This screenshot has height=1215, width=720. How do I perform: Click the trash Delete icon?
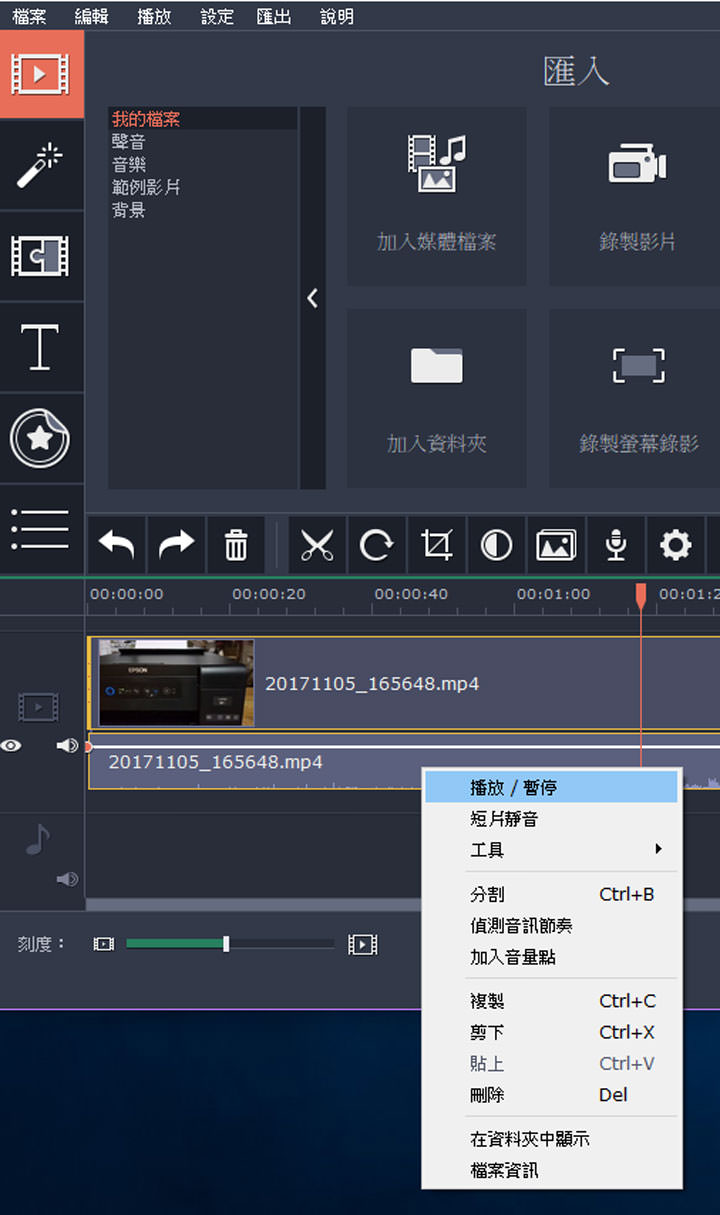point(236,545)
